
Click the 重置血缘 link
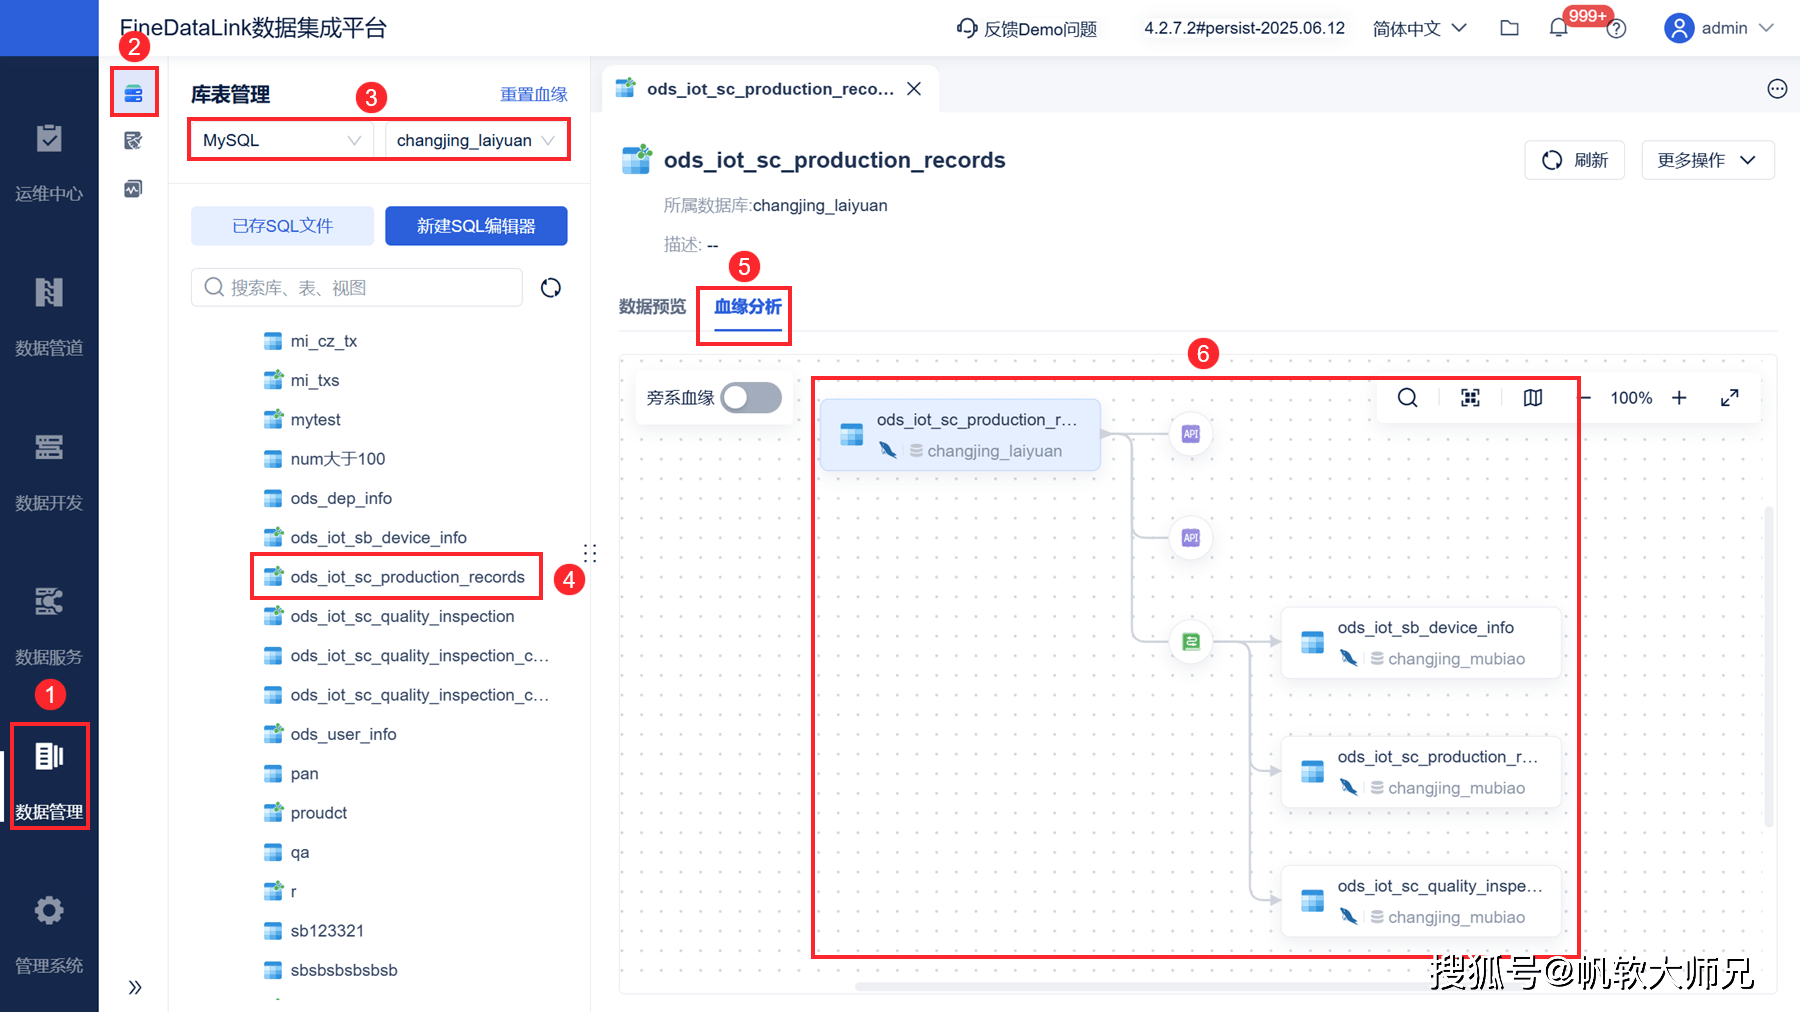[533, 94]
